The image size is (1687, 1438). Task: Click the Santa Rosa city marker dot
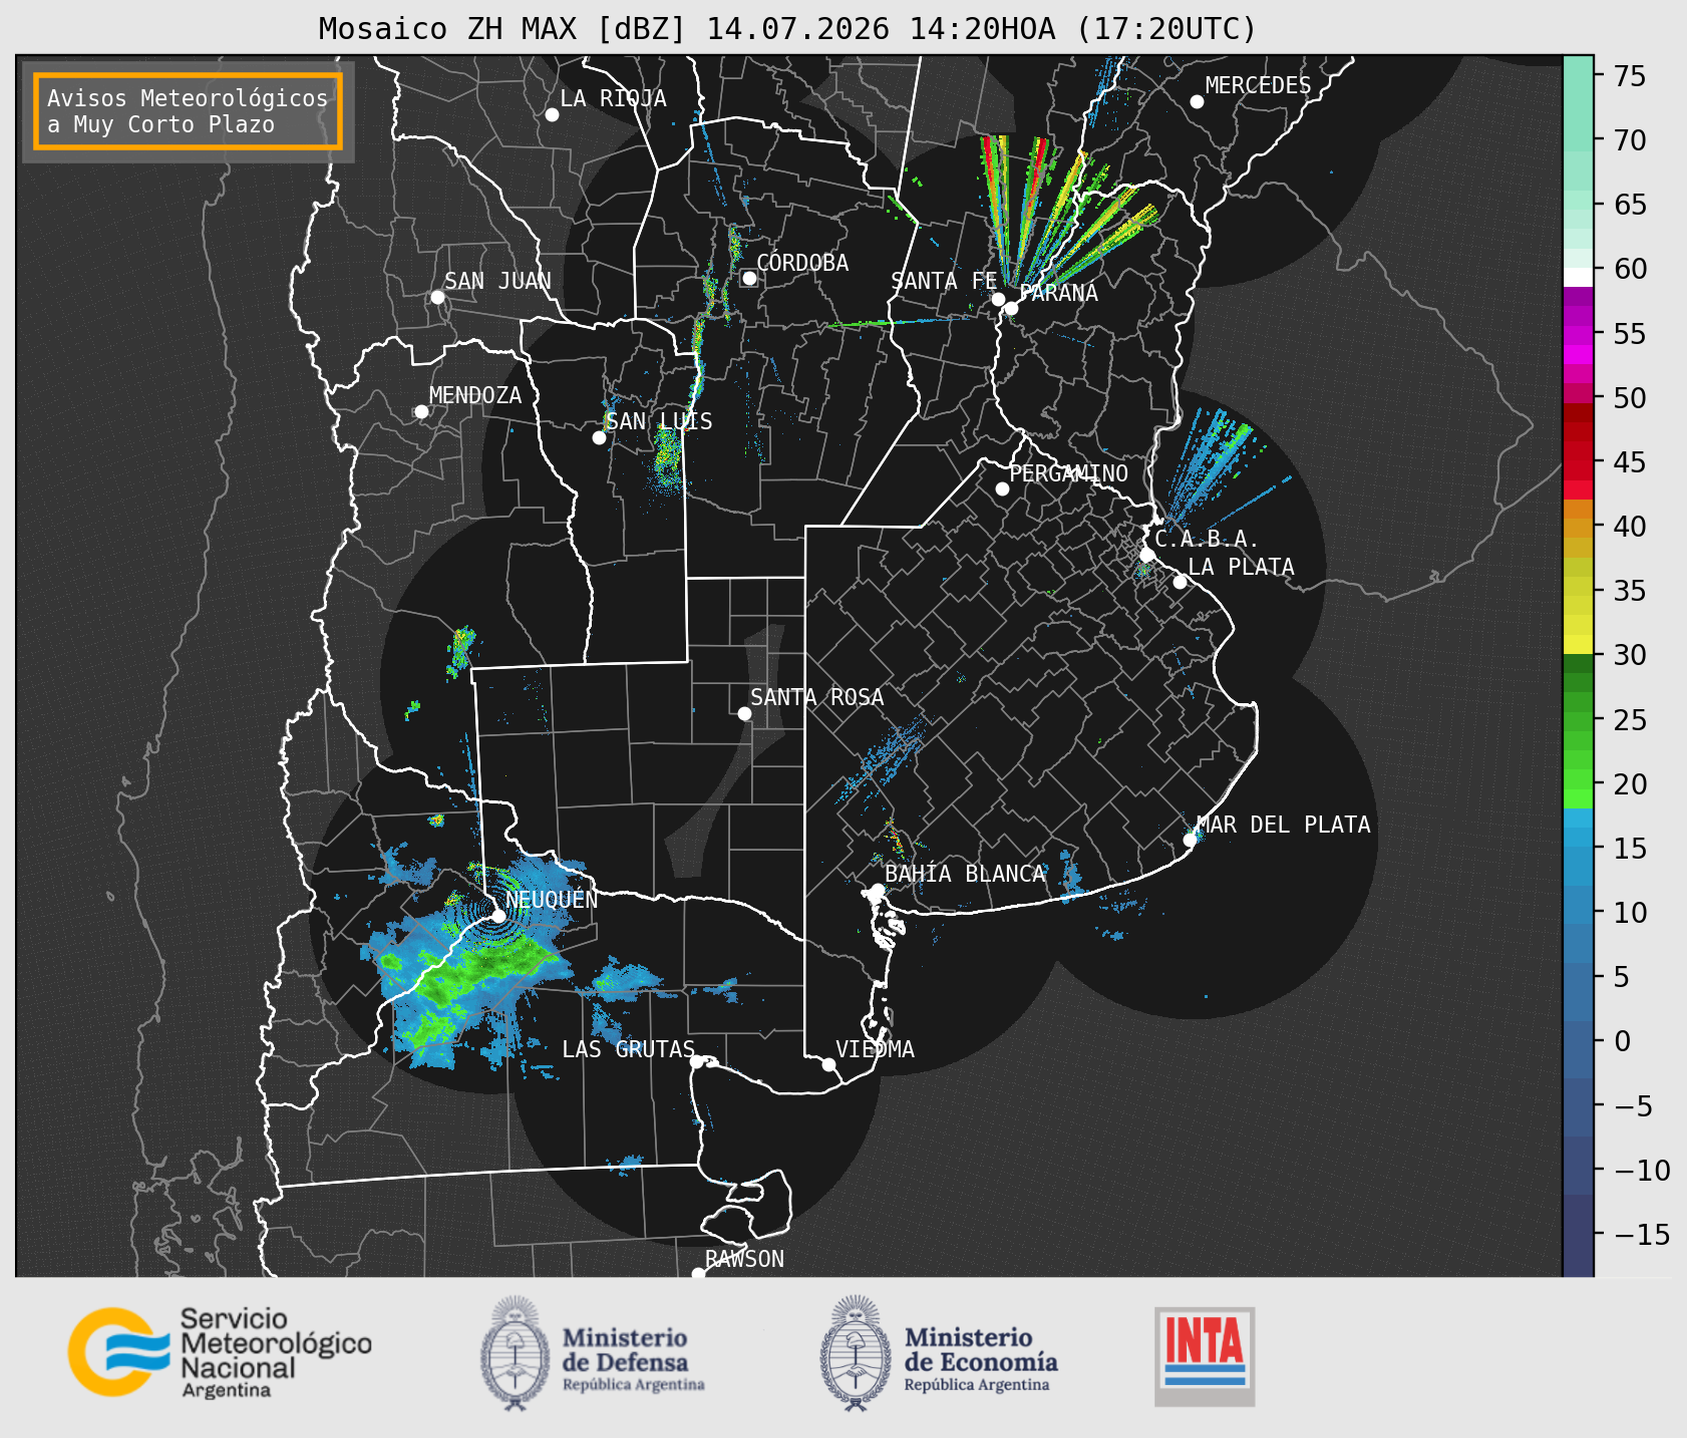tap(744, 713)
